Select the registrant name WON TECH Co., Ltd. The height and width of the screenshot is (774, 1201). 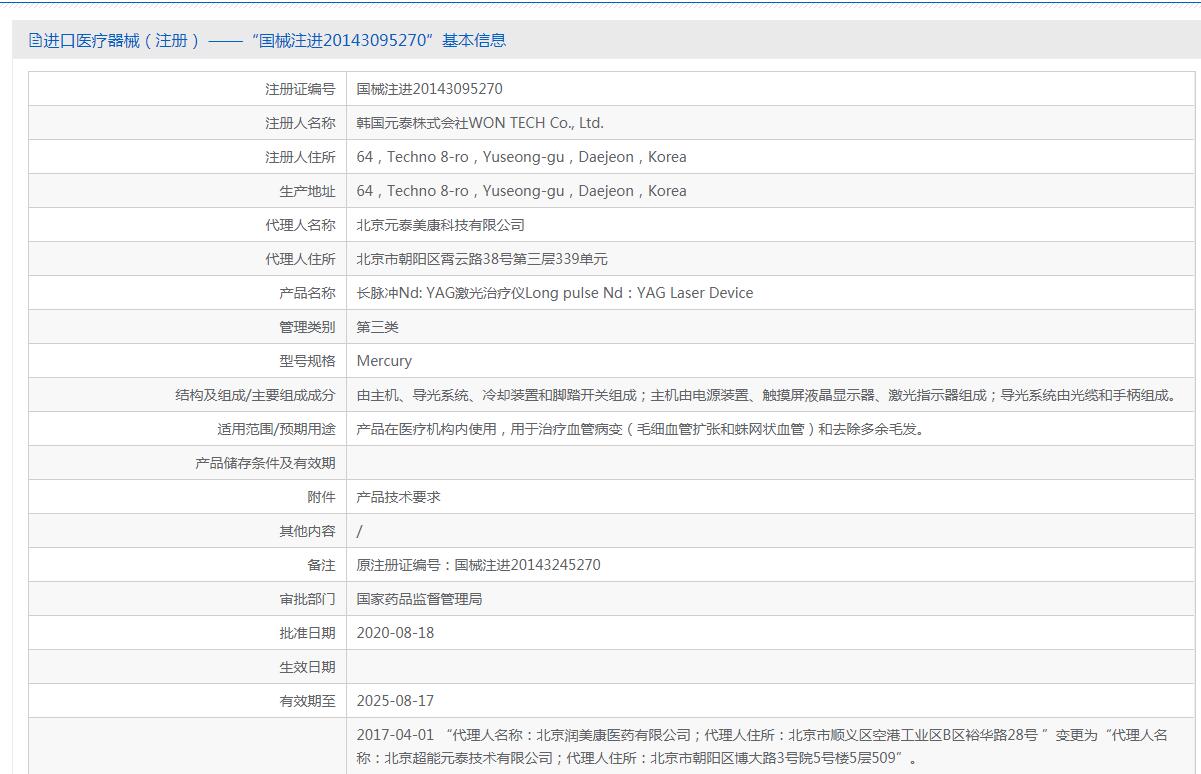click(480, 123)
